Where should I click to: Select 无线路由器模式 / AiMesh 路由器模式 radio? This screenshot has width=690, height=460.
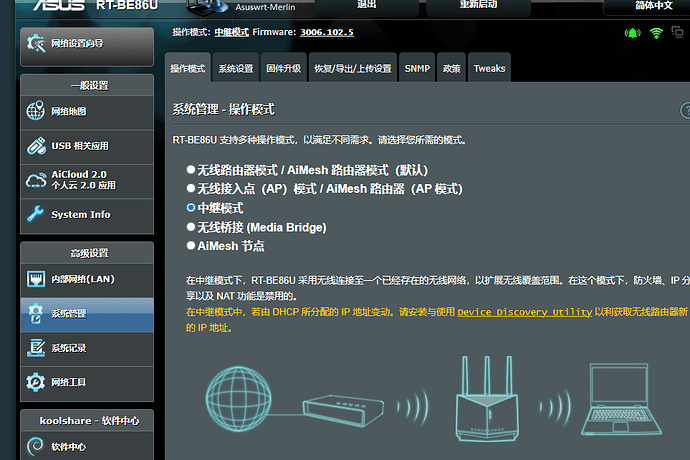(191, 169)
